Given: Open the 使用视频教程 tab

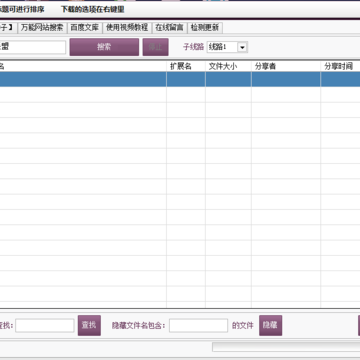Looking at the screenshot, I should click(127, 28).
